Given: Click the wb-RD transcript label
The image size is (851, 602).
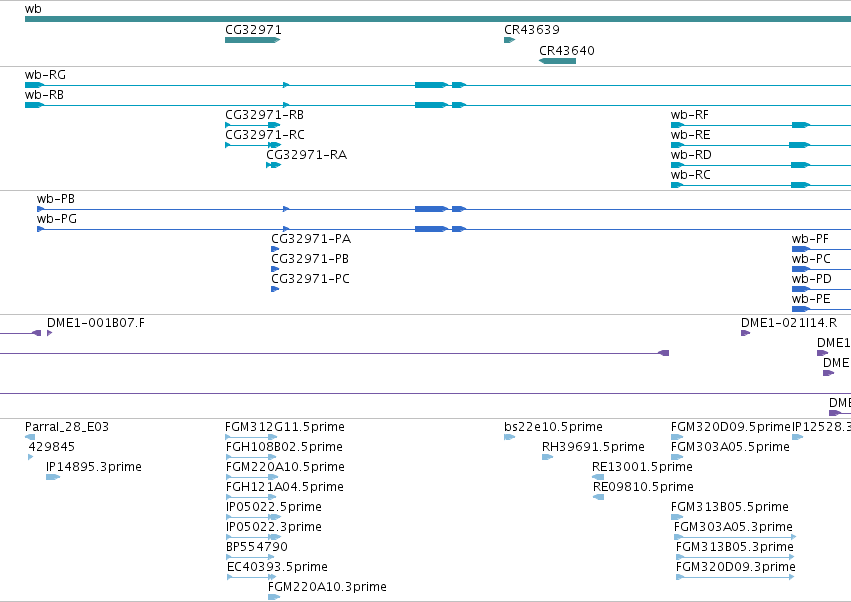Looking at the screenshot, I should click(x=691, y=155).
